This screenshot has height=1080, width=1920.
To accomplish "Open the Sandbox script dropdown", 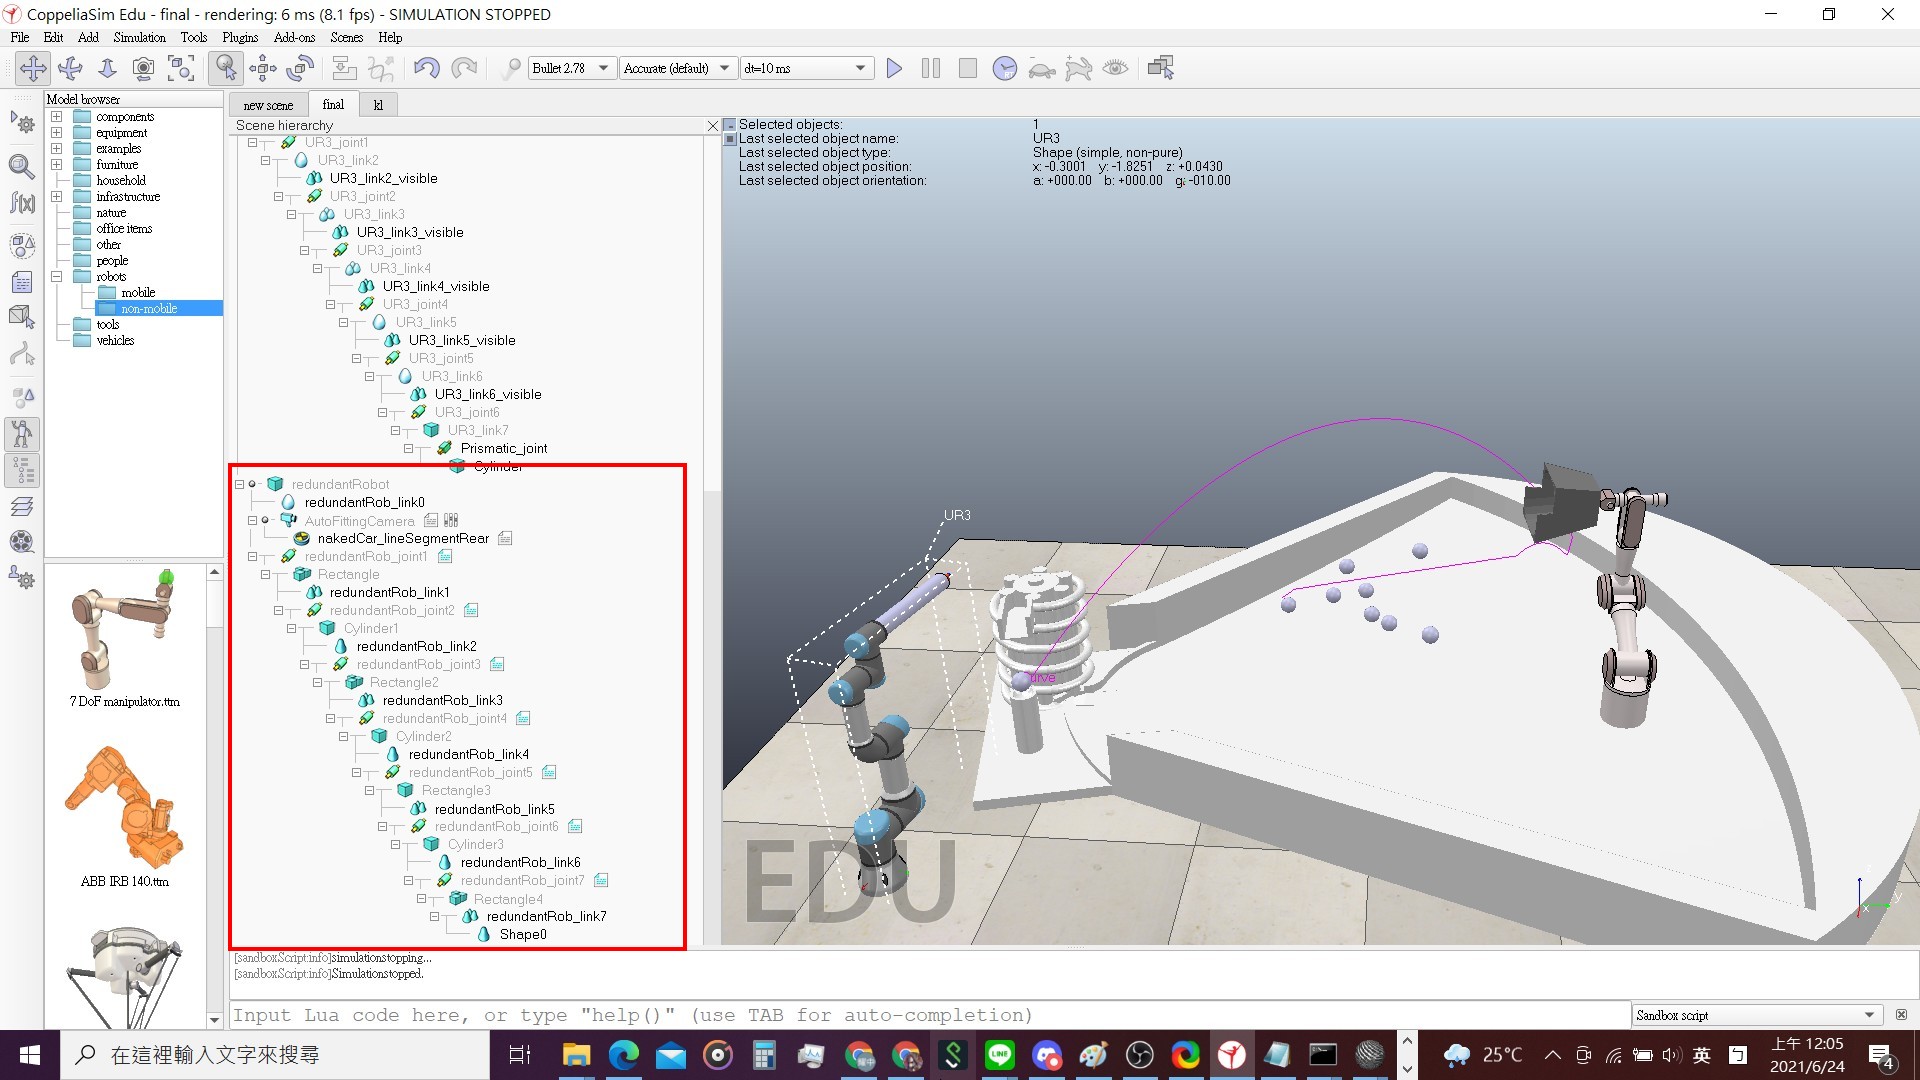I will click(1756, 1015).
